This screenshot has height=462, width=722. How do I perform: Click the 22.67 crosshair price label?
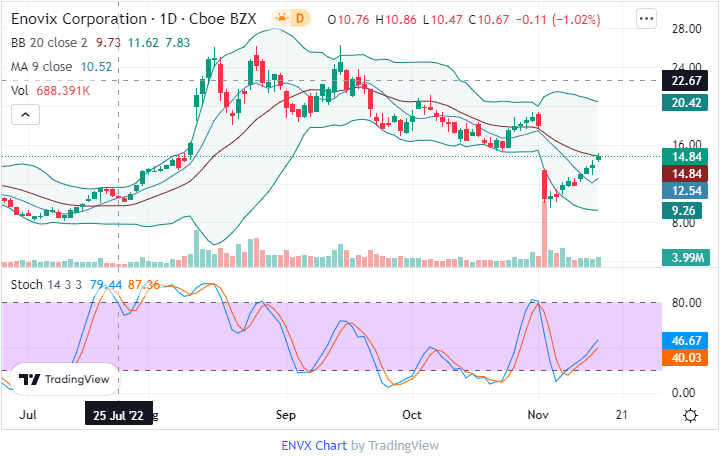(x=685, y=81)
